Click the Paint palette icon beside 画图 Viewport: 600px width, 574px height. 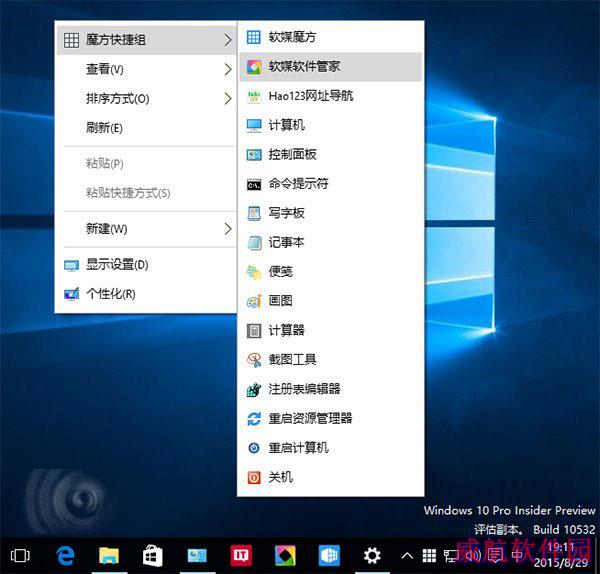click(254, 302)
